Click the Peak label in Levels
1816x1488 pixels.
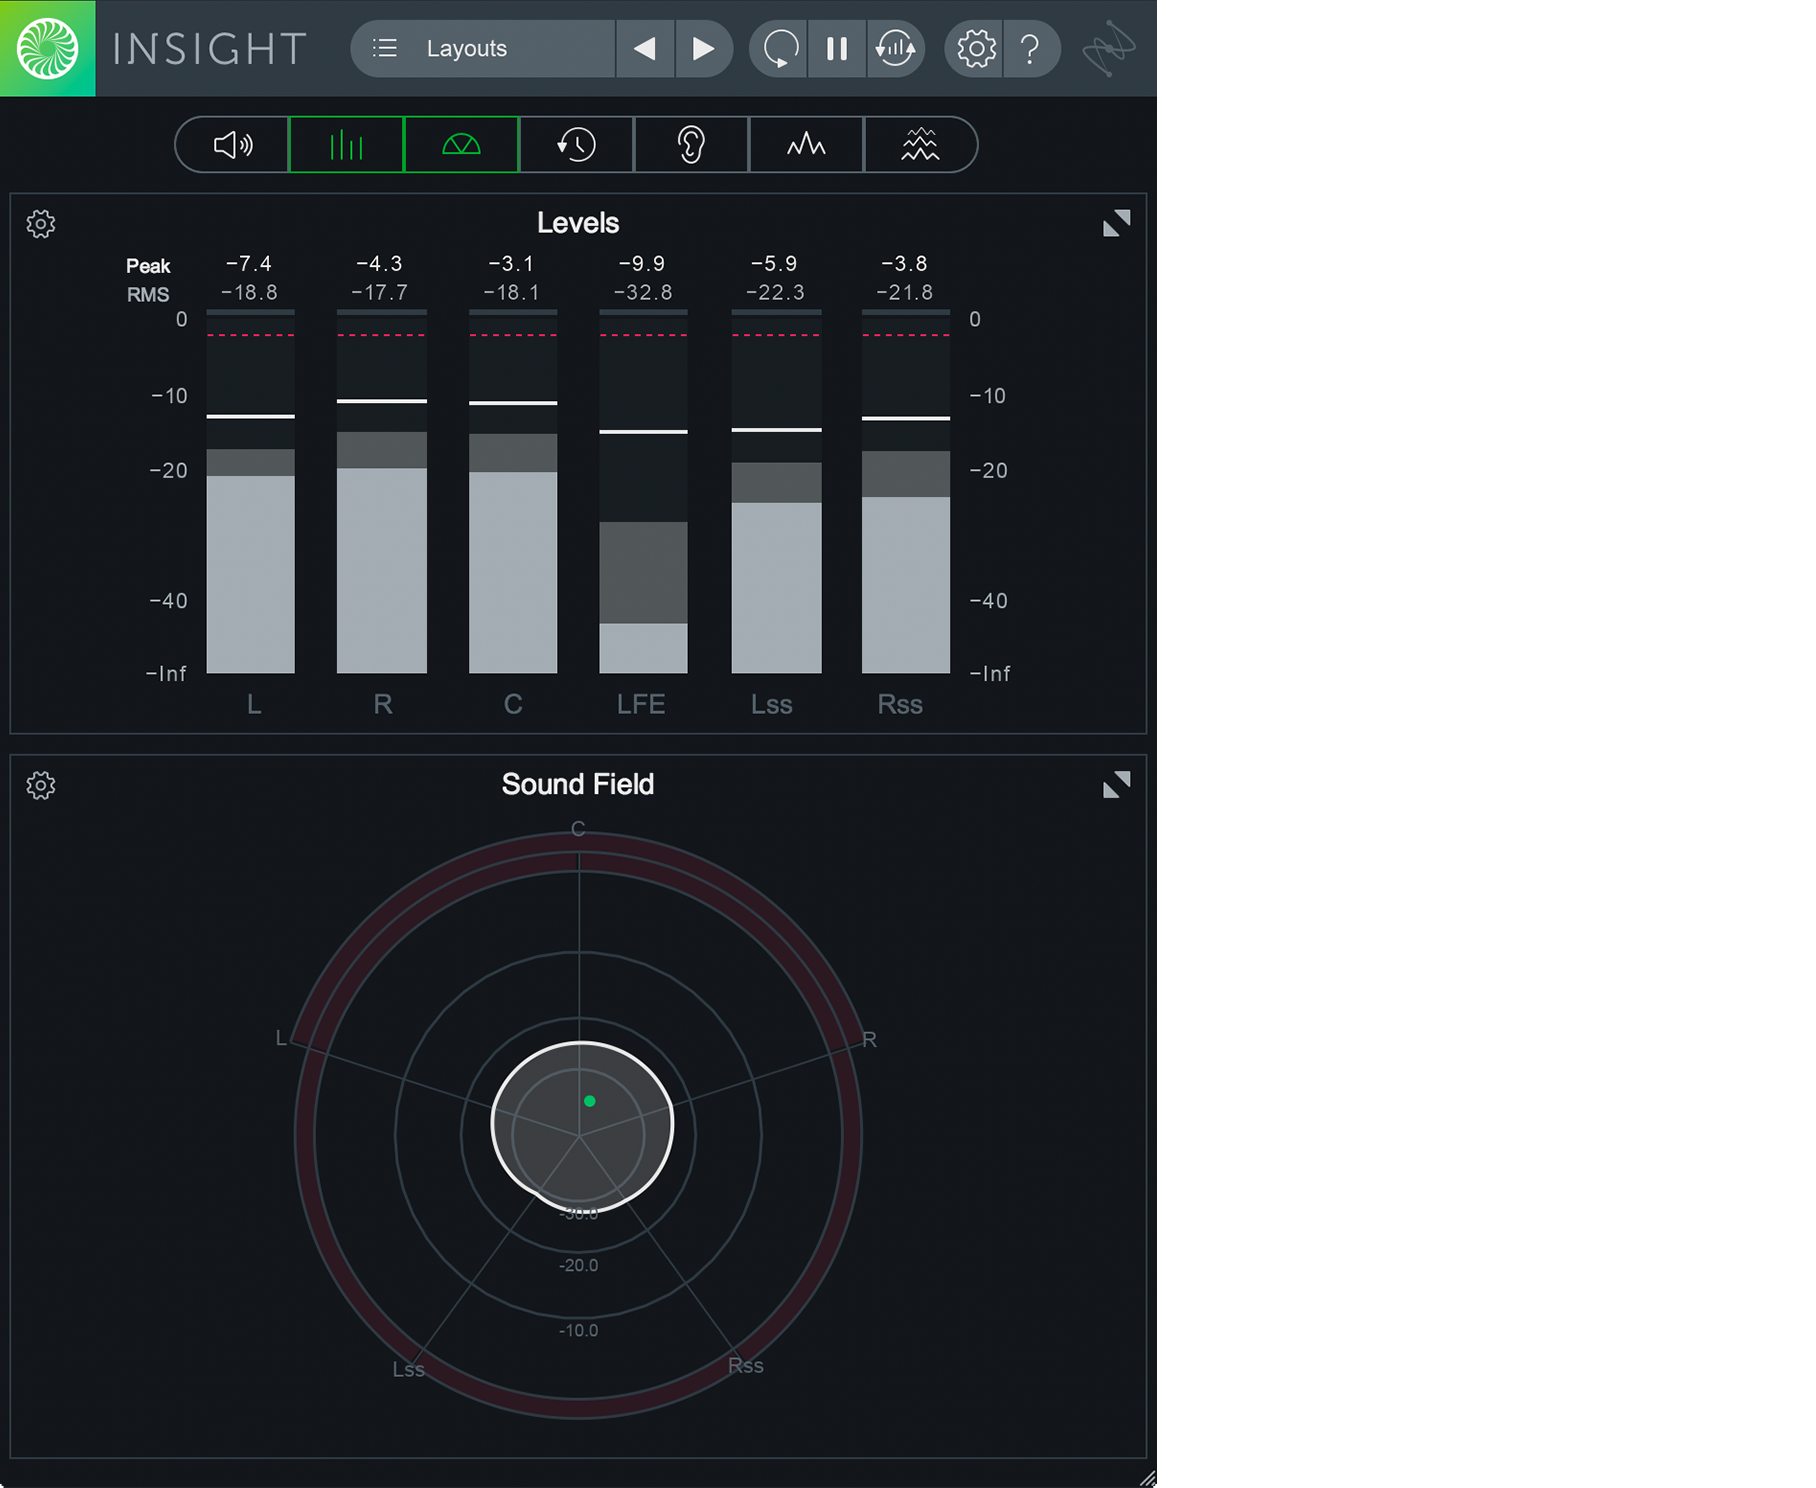pyautogui.click(x=148, y=266)
